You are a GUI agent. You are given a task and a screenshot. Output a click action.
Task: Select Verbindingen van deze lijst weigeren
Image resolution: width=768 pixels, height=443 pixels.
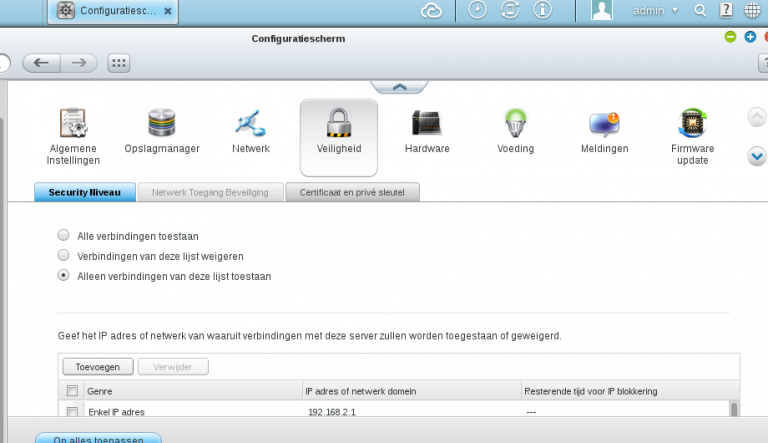point(63,255)
